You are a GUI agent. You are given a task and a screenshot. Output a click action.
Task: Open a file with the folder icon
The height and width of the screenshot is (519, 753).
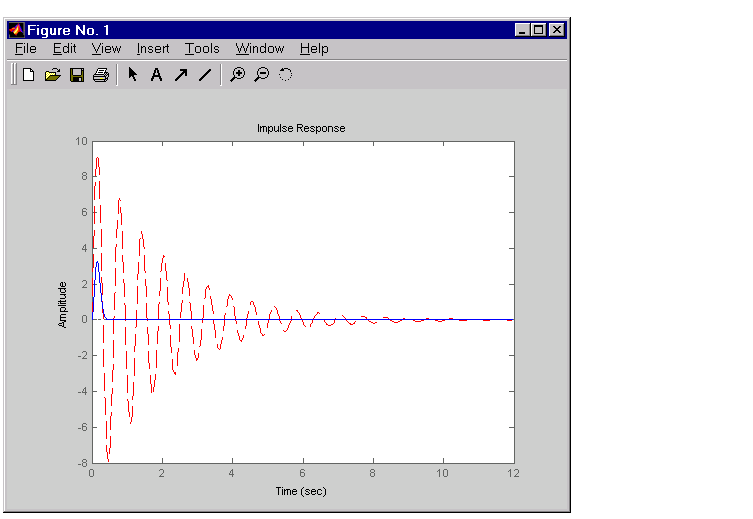point(53,75)
